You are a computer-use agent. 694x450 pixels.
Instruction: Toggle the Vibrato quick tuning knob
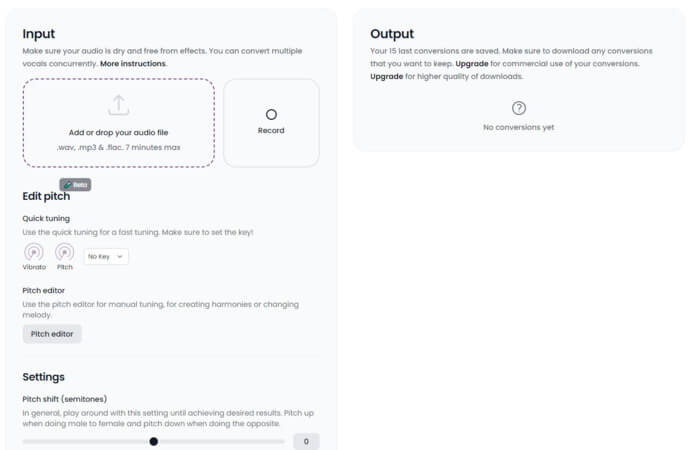pyautogui.click(x=34, y=252)
